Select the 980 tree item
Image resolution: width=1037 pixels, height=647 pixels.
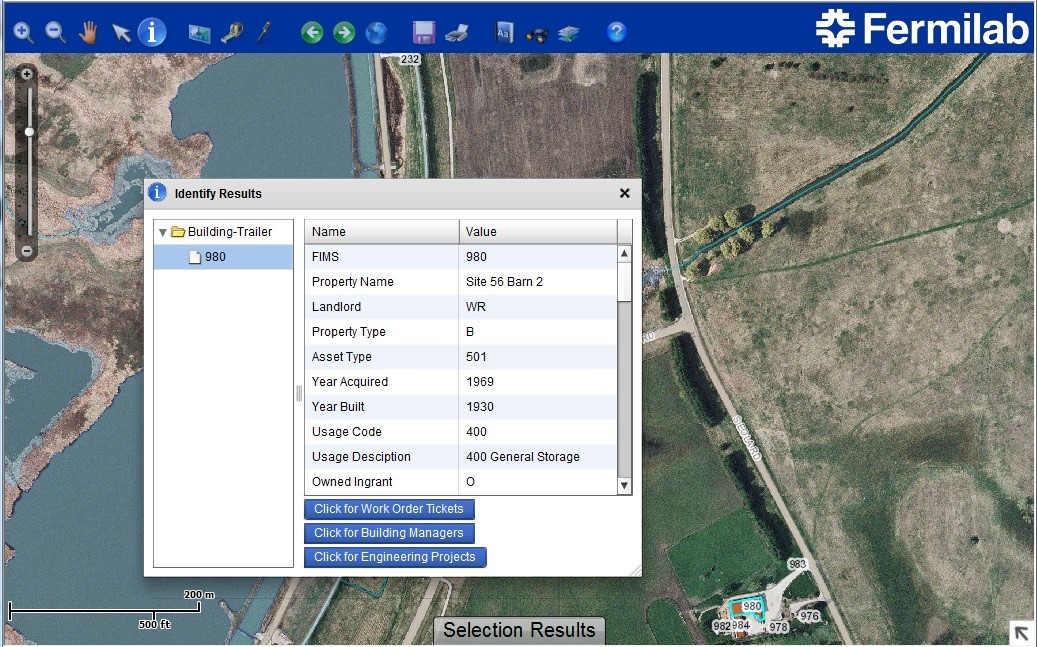point(215,257)
